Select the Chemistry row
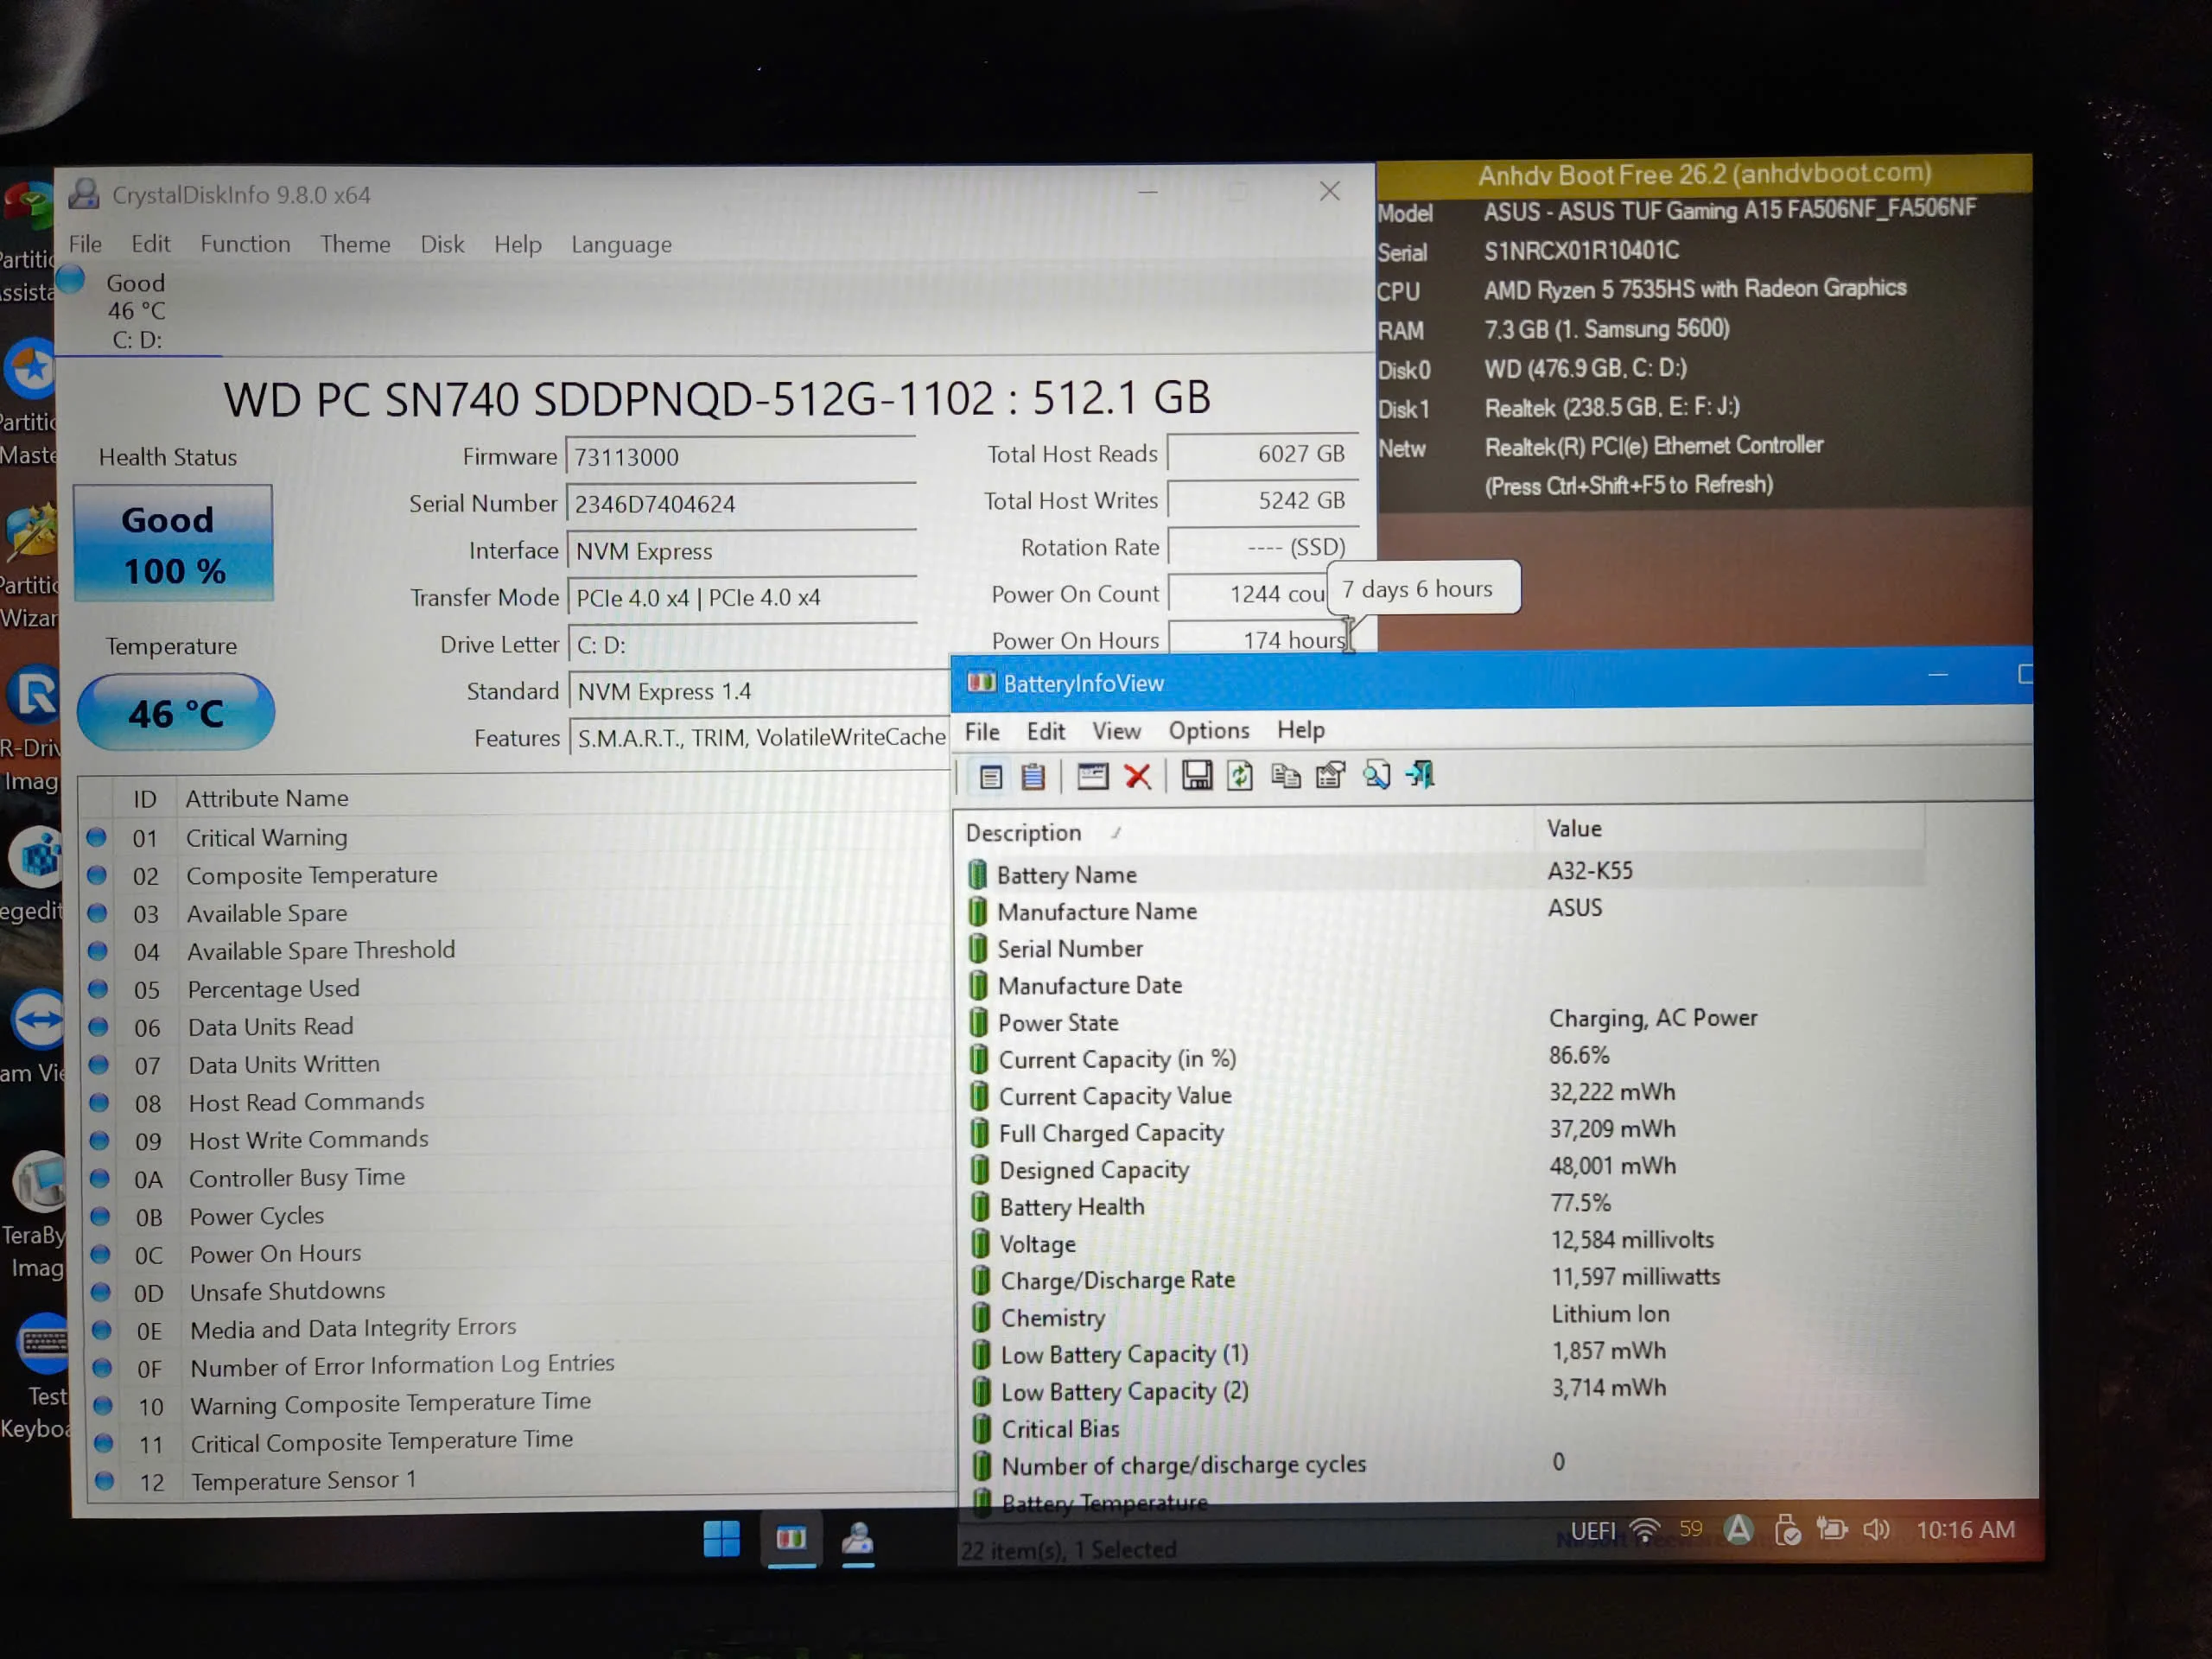This screenshot has width=2212, height=1659. tap(1447, 1316)
